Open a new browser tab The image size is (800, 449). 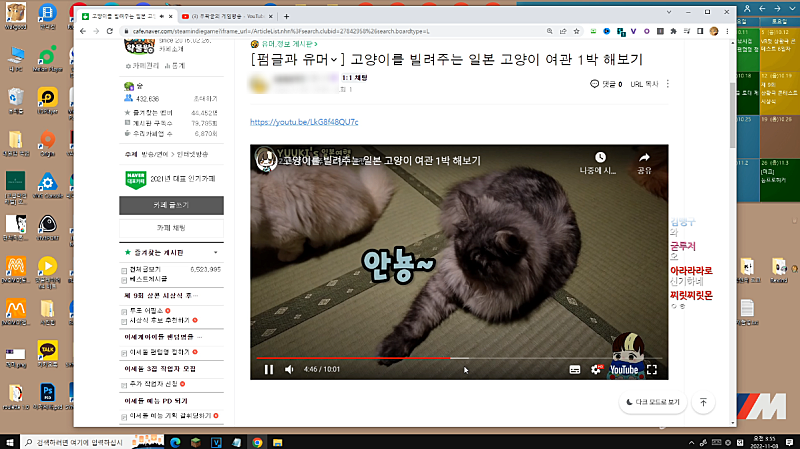287,17
